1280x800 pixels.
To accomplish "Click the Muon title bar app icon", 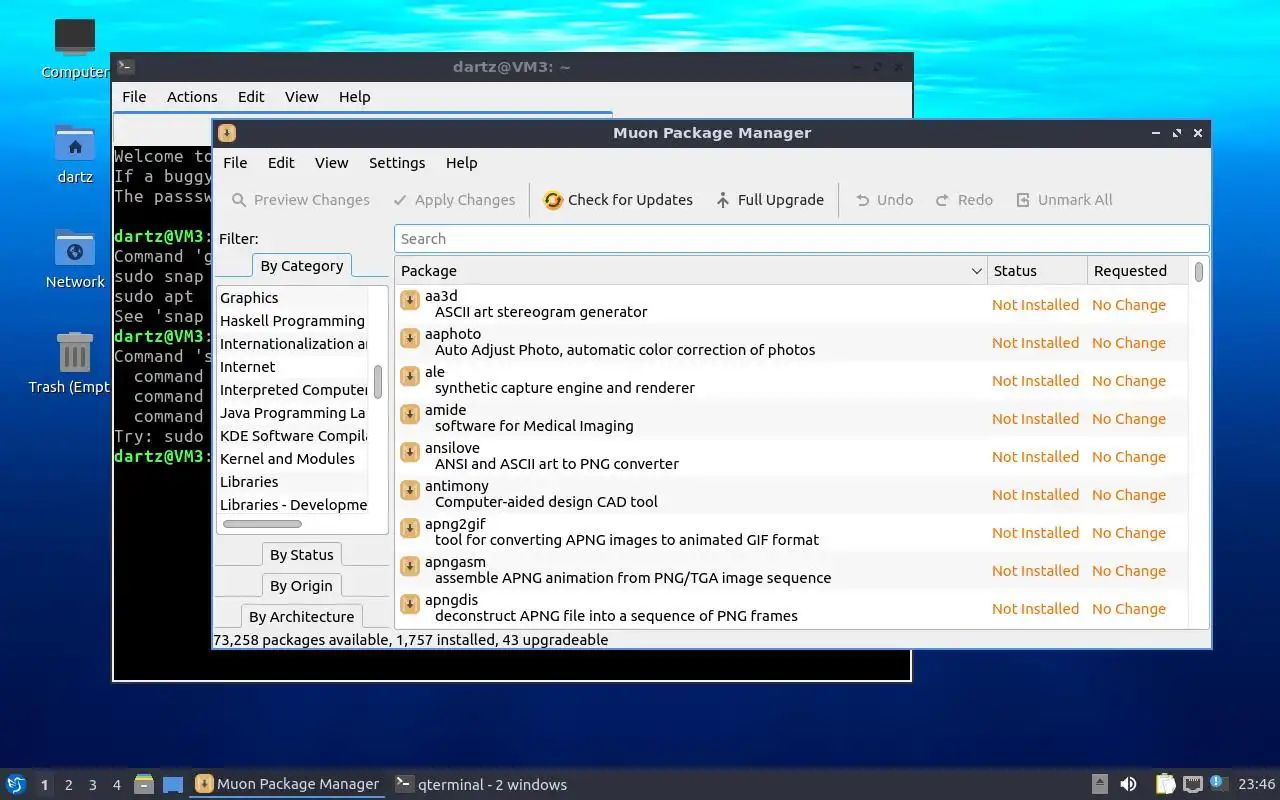I will [227, 133].
